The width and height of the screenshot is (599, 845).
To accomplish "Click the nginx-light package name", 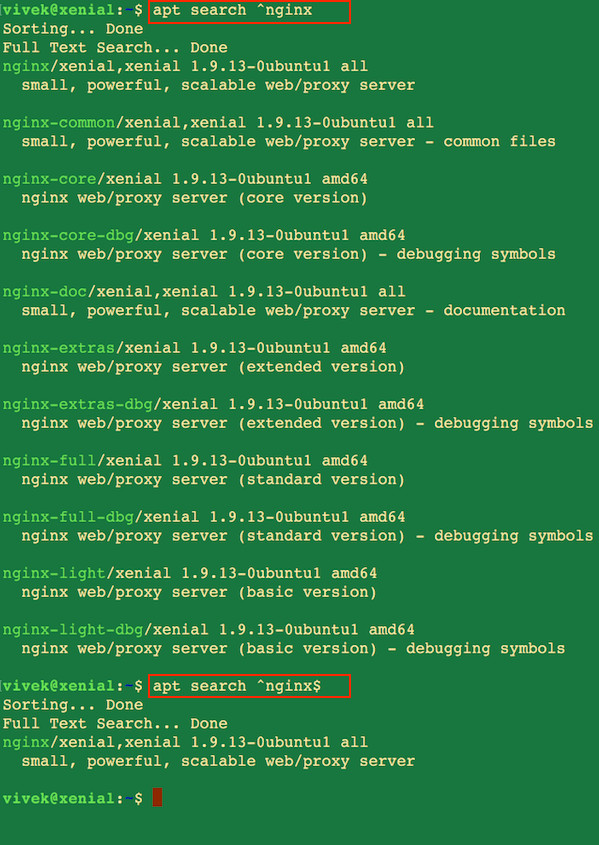I will 54,573.
